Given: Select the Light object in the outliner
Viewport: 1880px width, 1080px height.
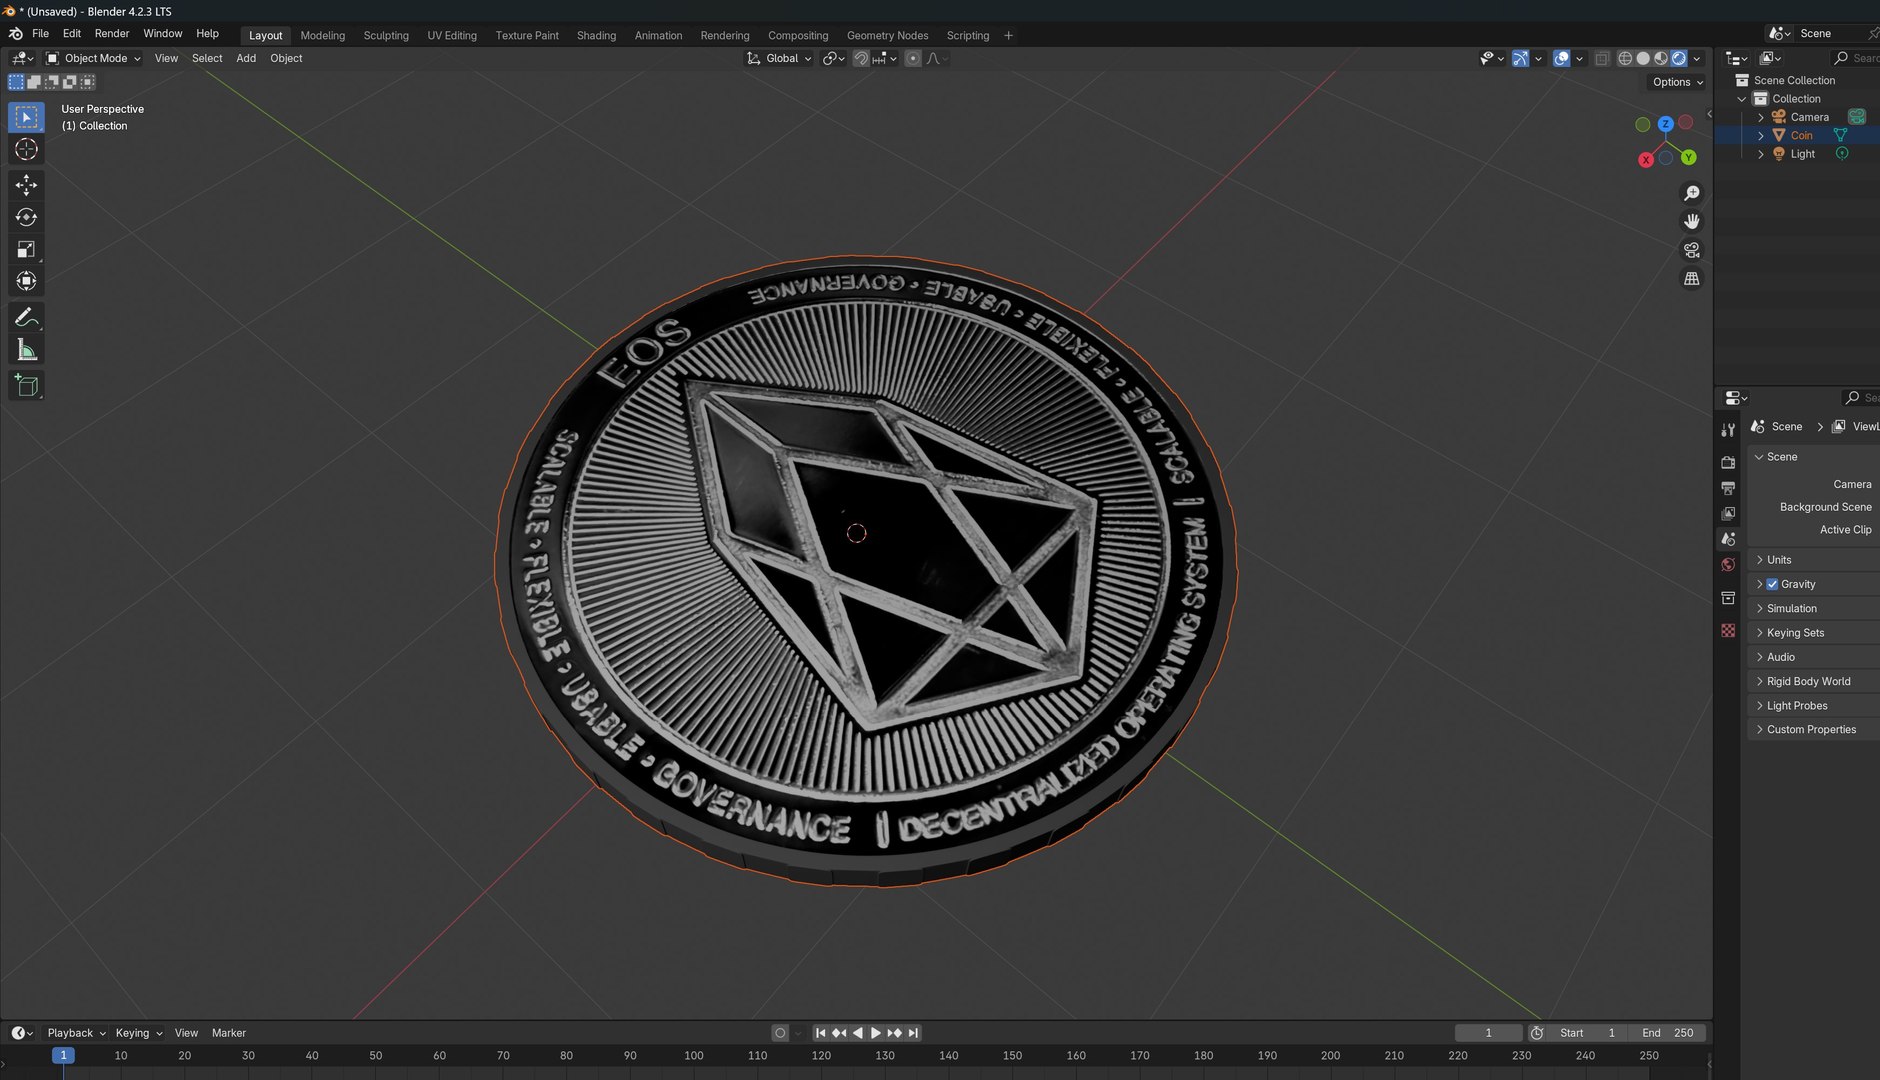Looking at the screenshot, I should [x=1802, y=154].
